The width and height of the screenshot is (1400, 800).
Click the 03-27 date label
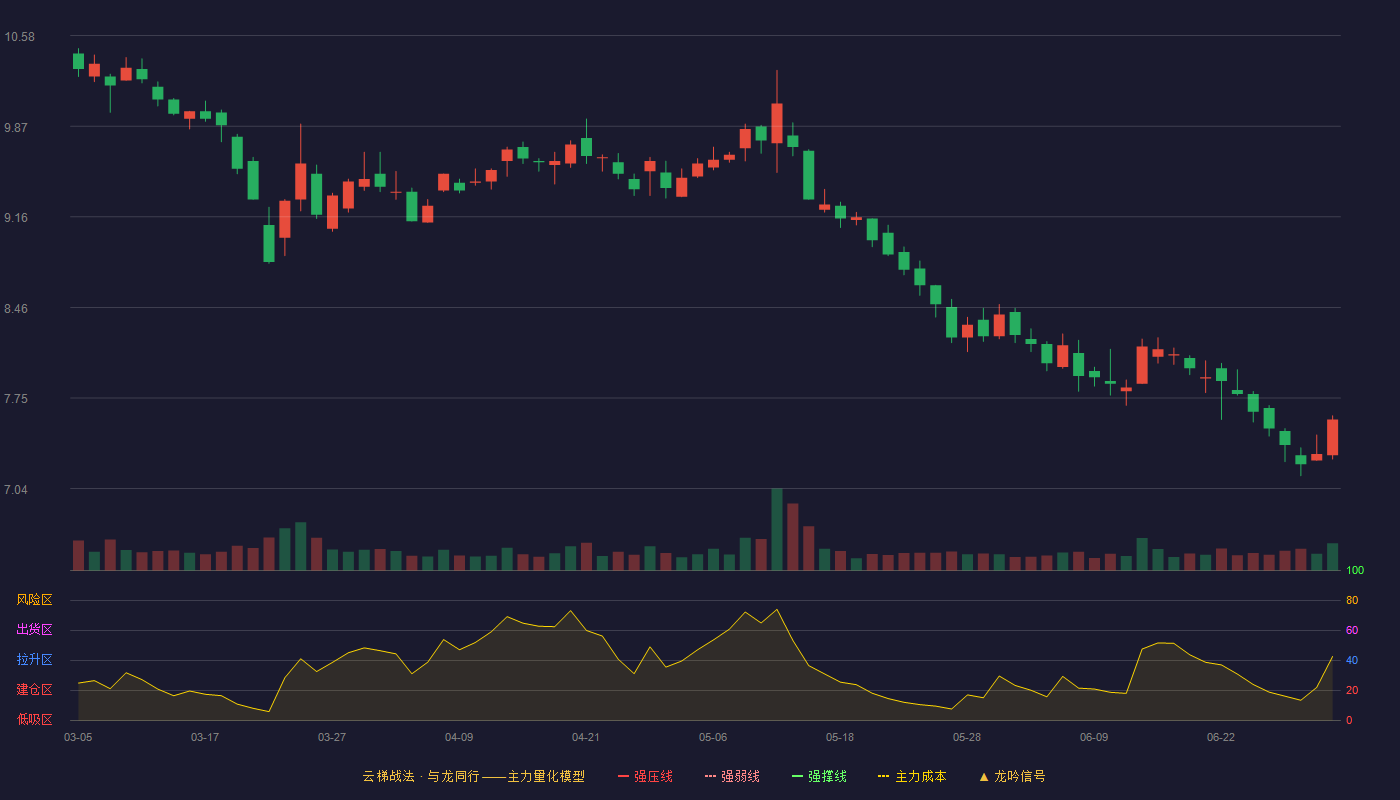[x=332, y=737]
